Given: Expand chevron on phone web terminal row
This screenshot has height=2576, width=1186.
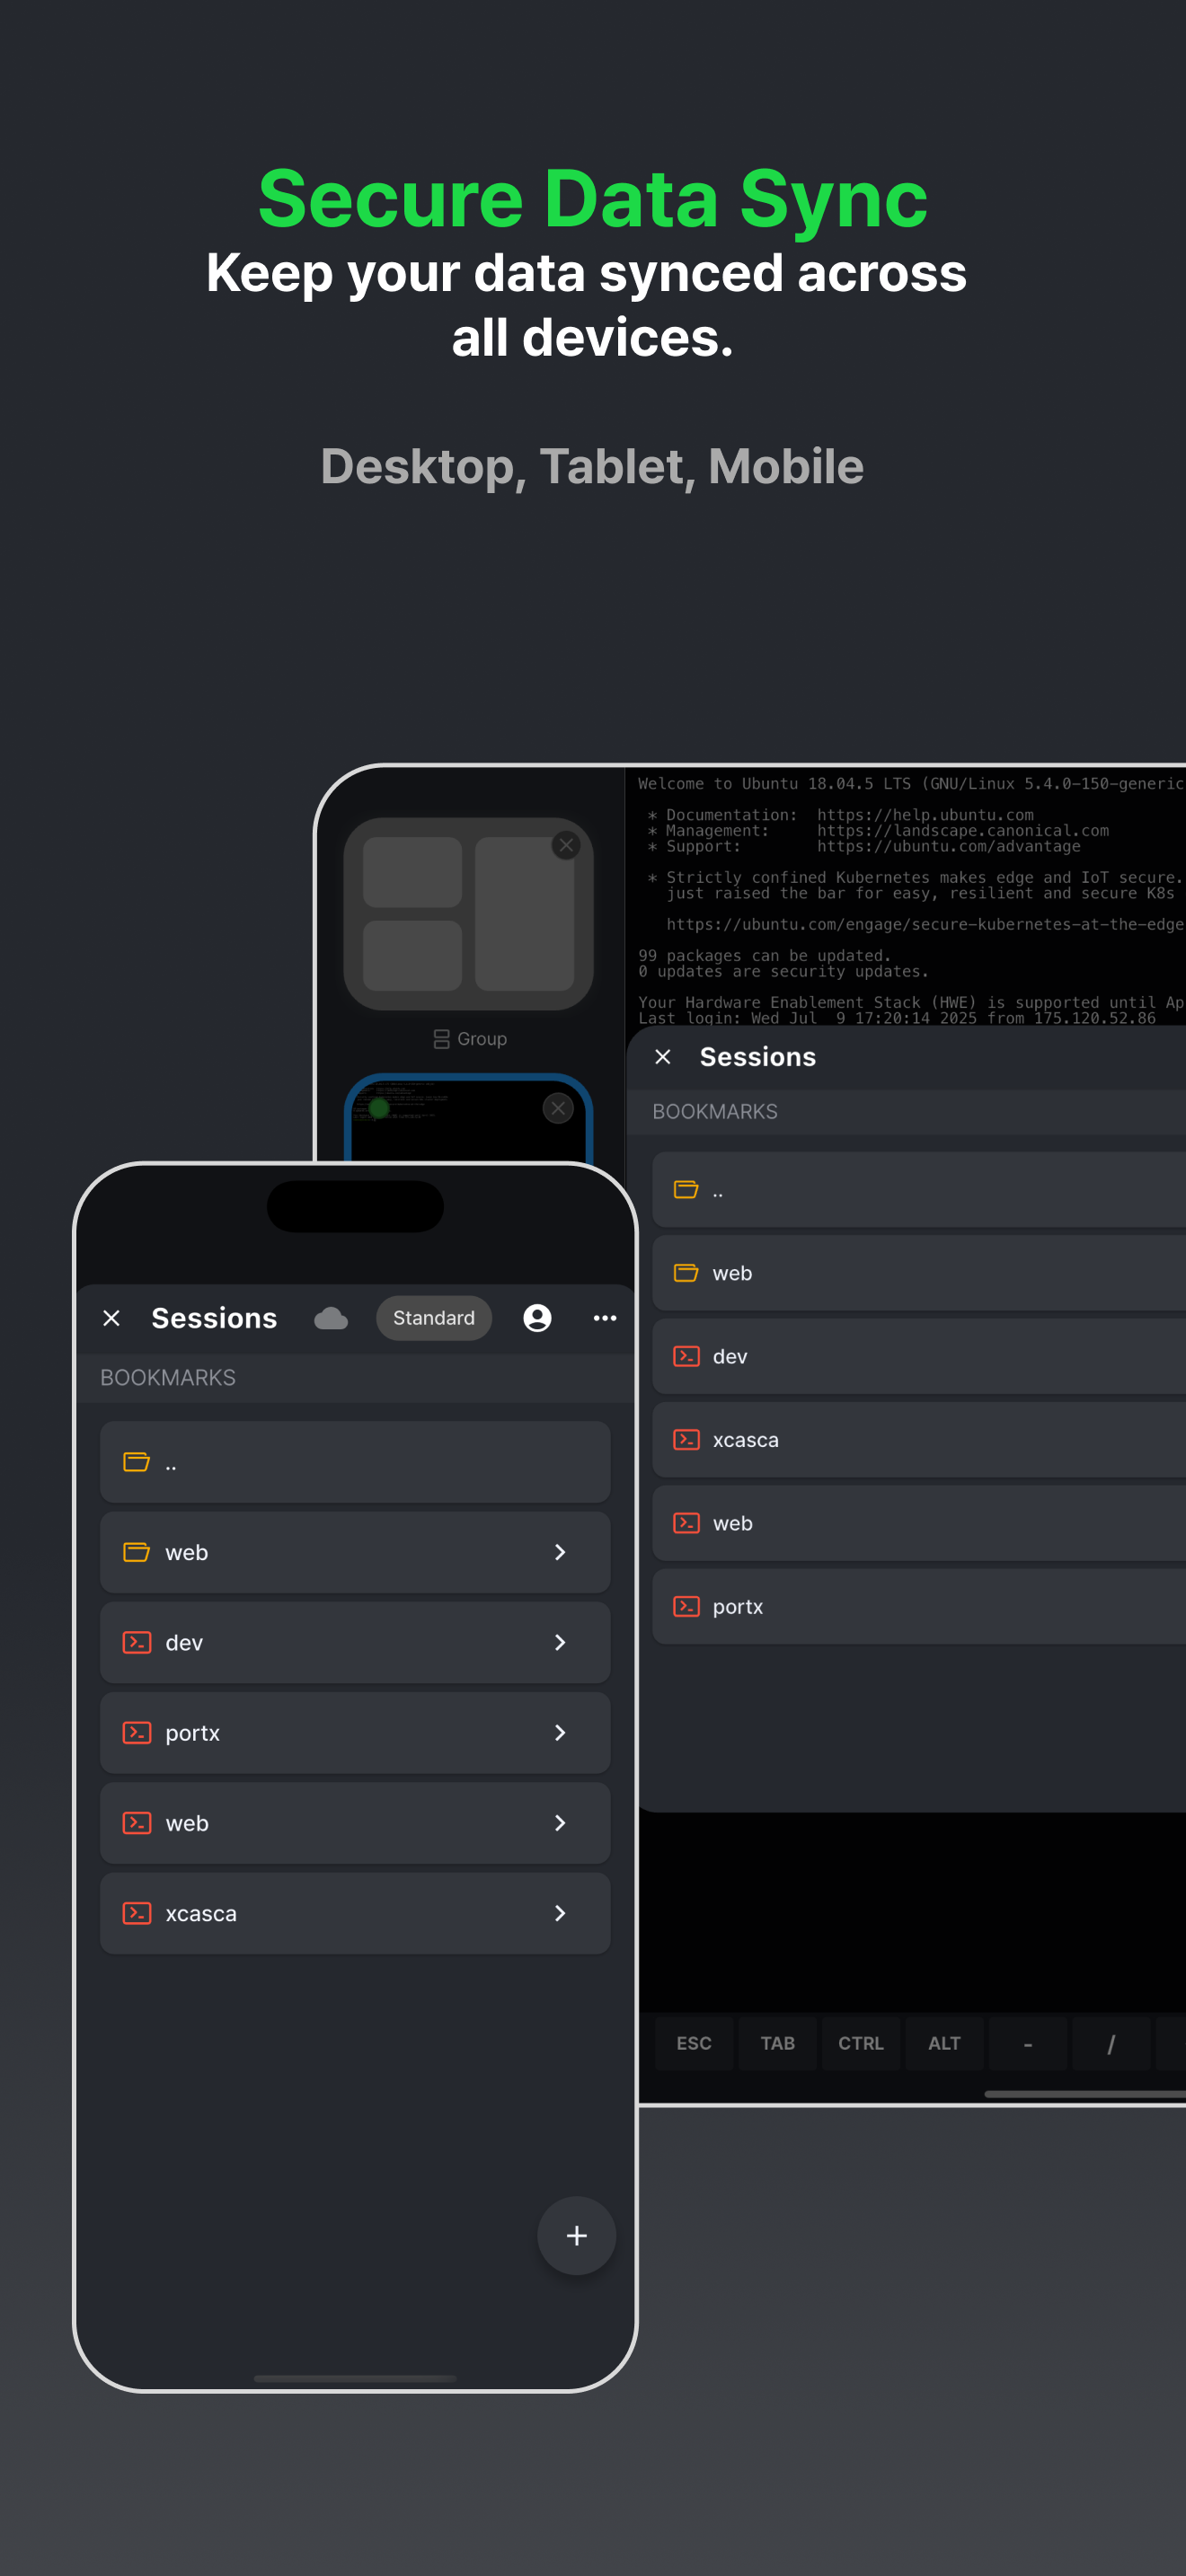Looking at the screenshot, I should [x=560, y=1823].
